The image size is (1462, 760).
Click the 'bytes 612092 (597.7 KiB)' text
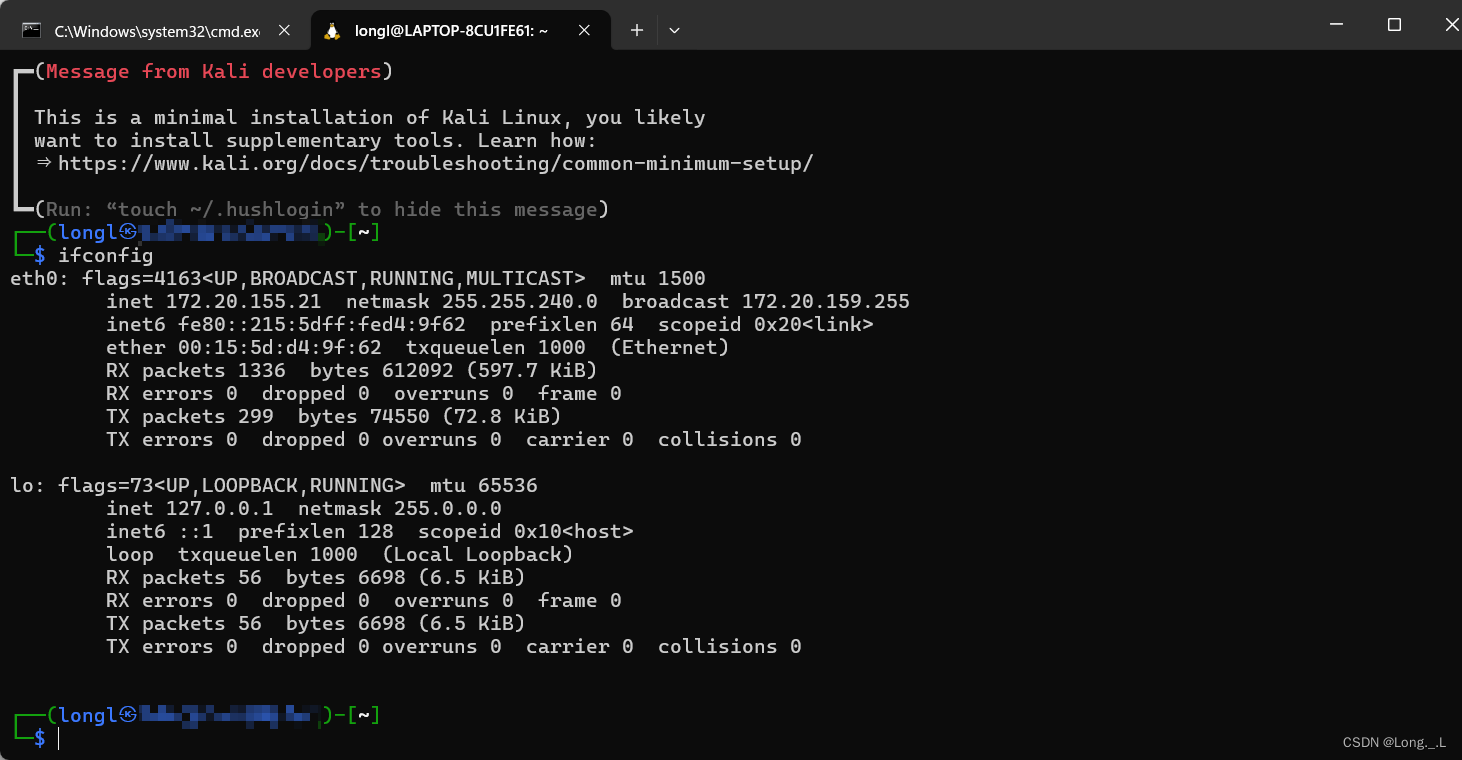pyautogui.click(x=454, y=370)
